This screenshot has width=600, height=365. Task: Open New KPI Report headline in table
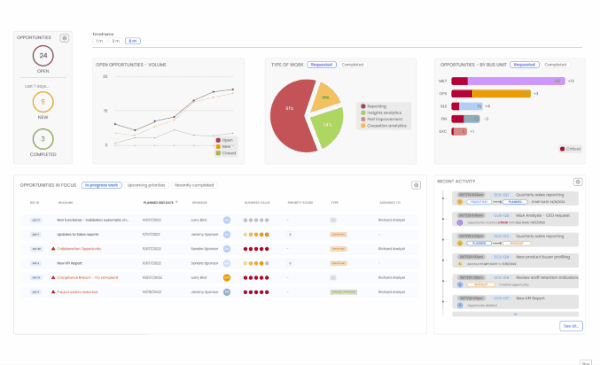[70, 263]
